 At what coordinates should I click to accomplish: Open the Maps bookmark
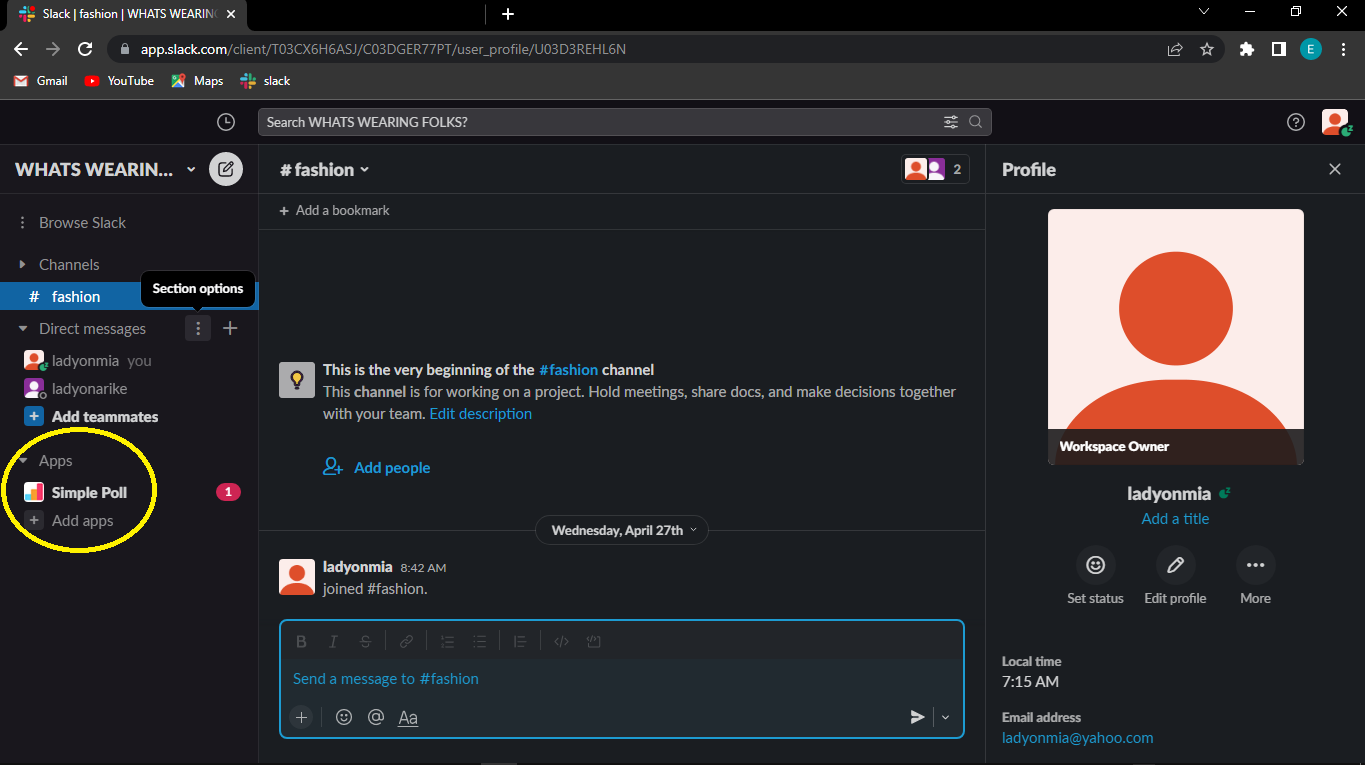click(197, 81)
